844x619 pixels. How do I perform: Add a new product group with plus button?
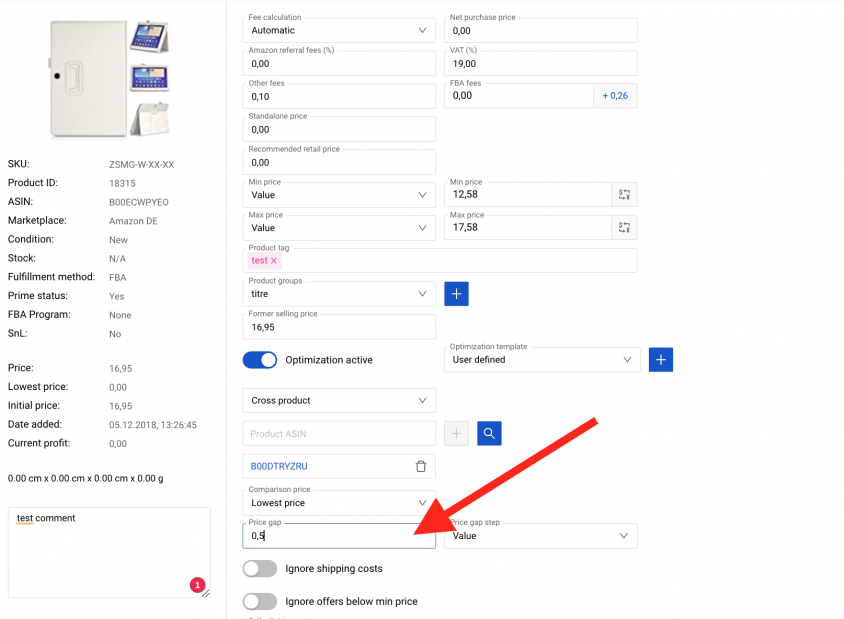456,294
